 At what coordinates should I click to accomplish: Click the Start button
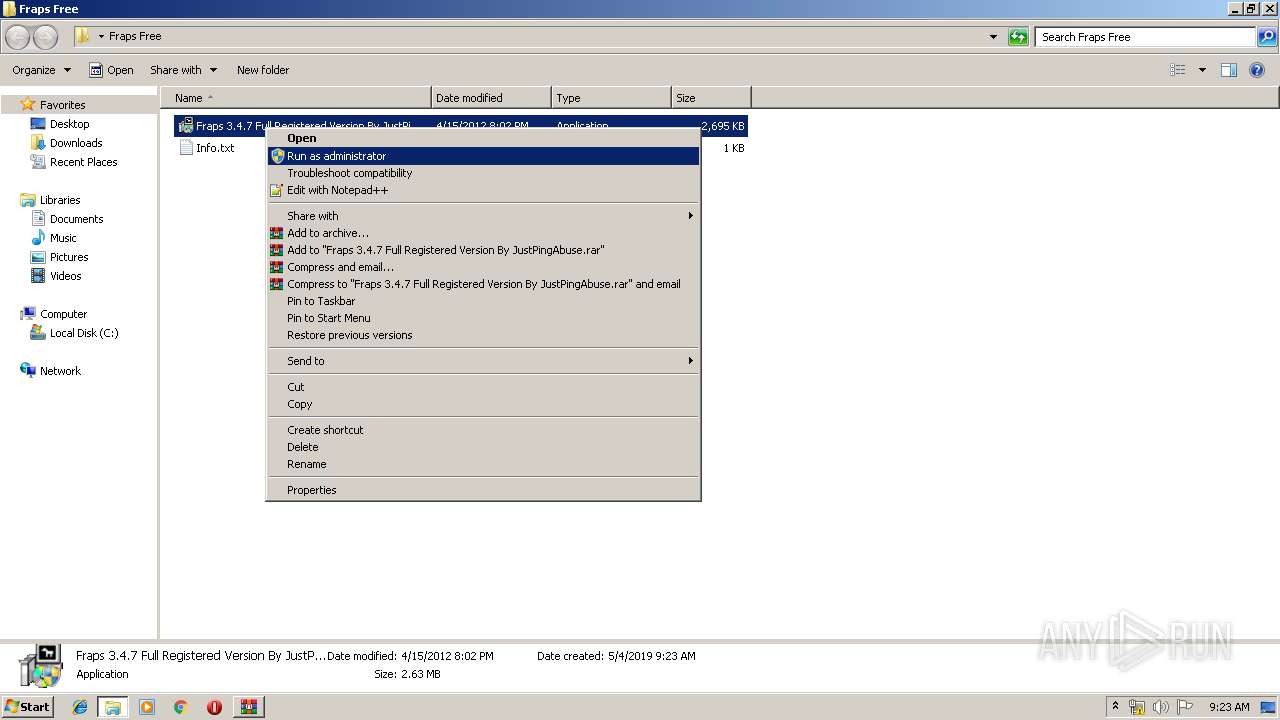[28, 706]
